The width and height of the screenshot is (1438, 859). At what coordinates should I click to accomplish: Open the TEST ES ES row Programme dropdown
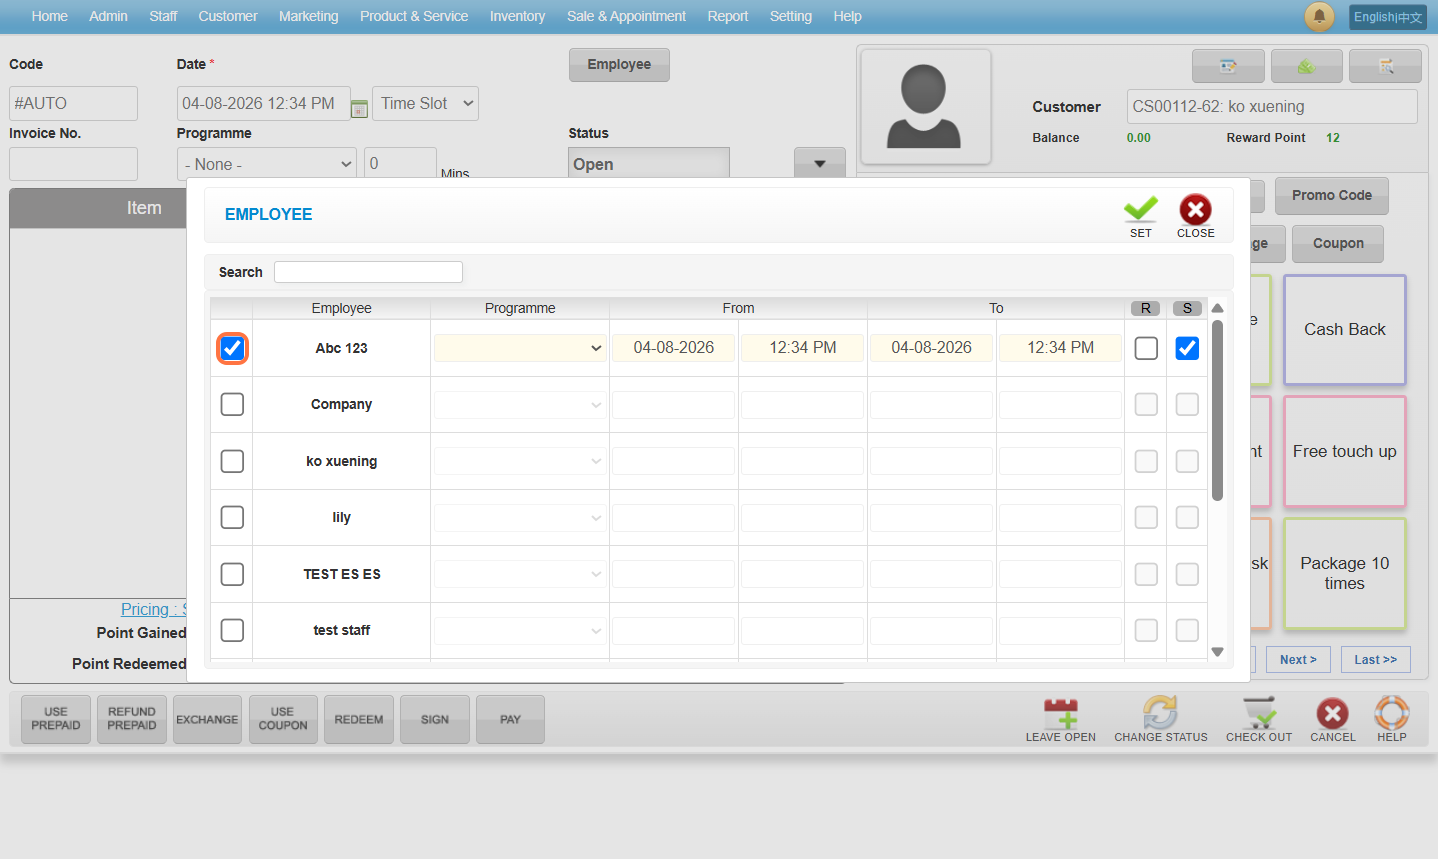click(520, 574)
